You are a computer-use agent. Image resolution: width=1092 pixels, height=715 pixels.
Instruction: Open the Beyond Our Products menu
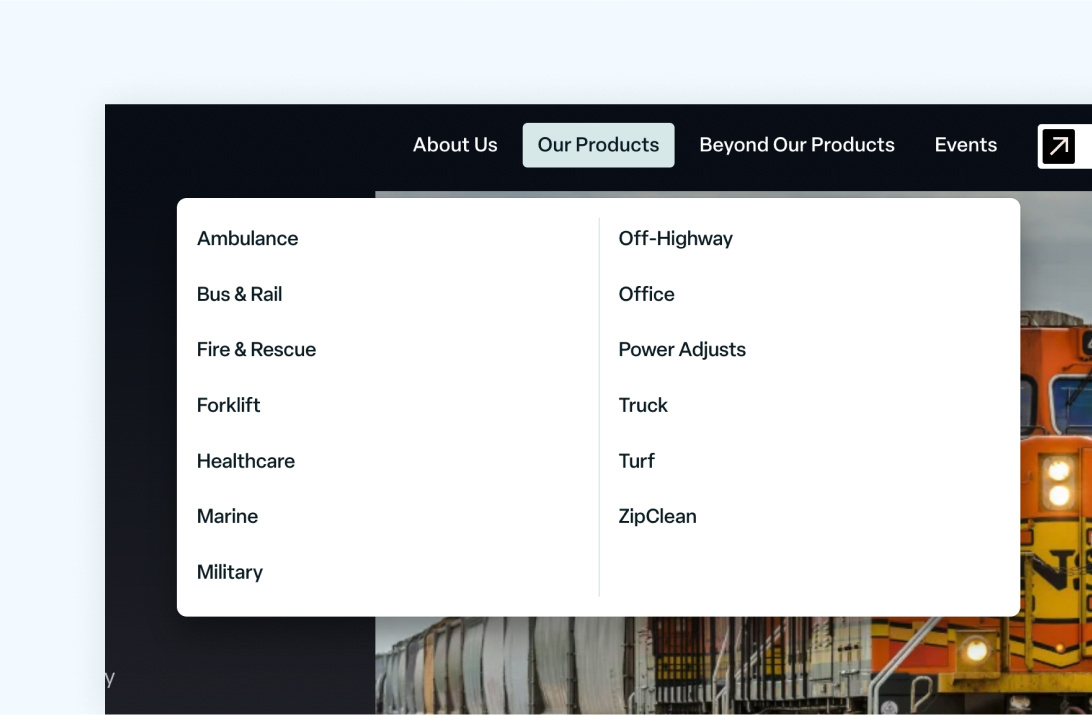797,145
